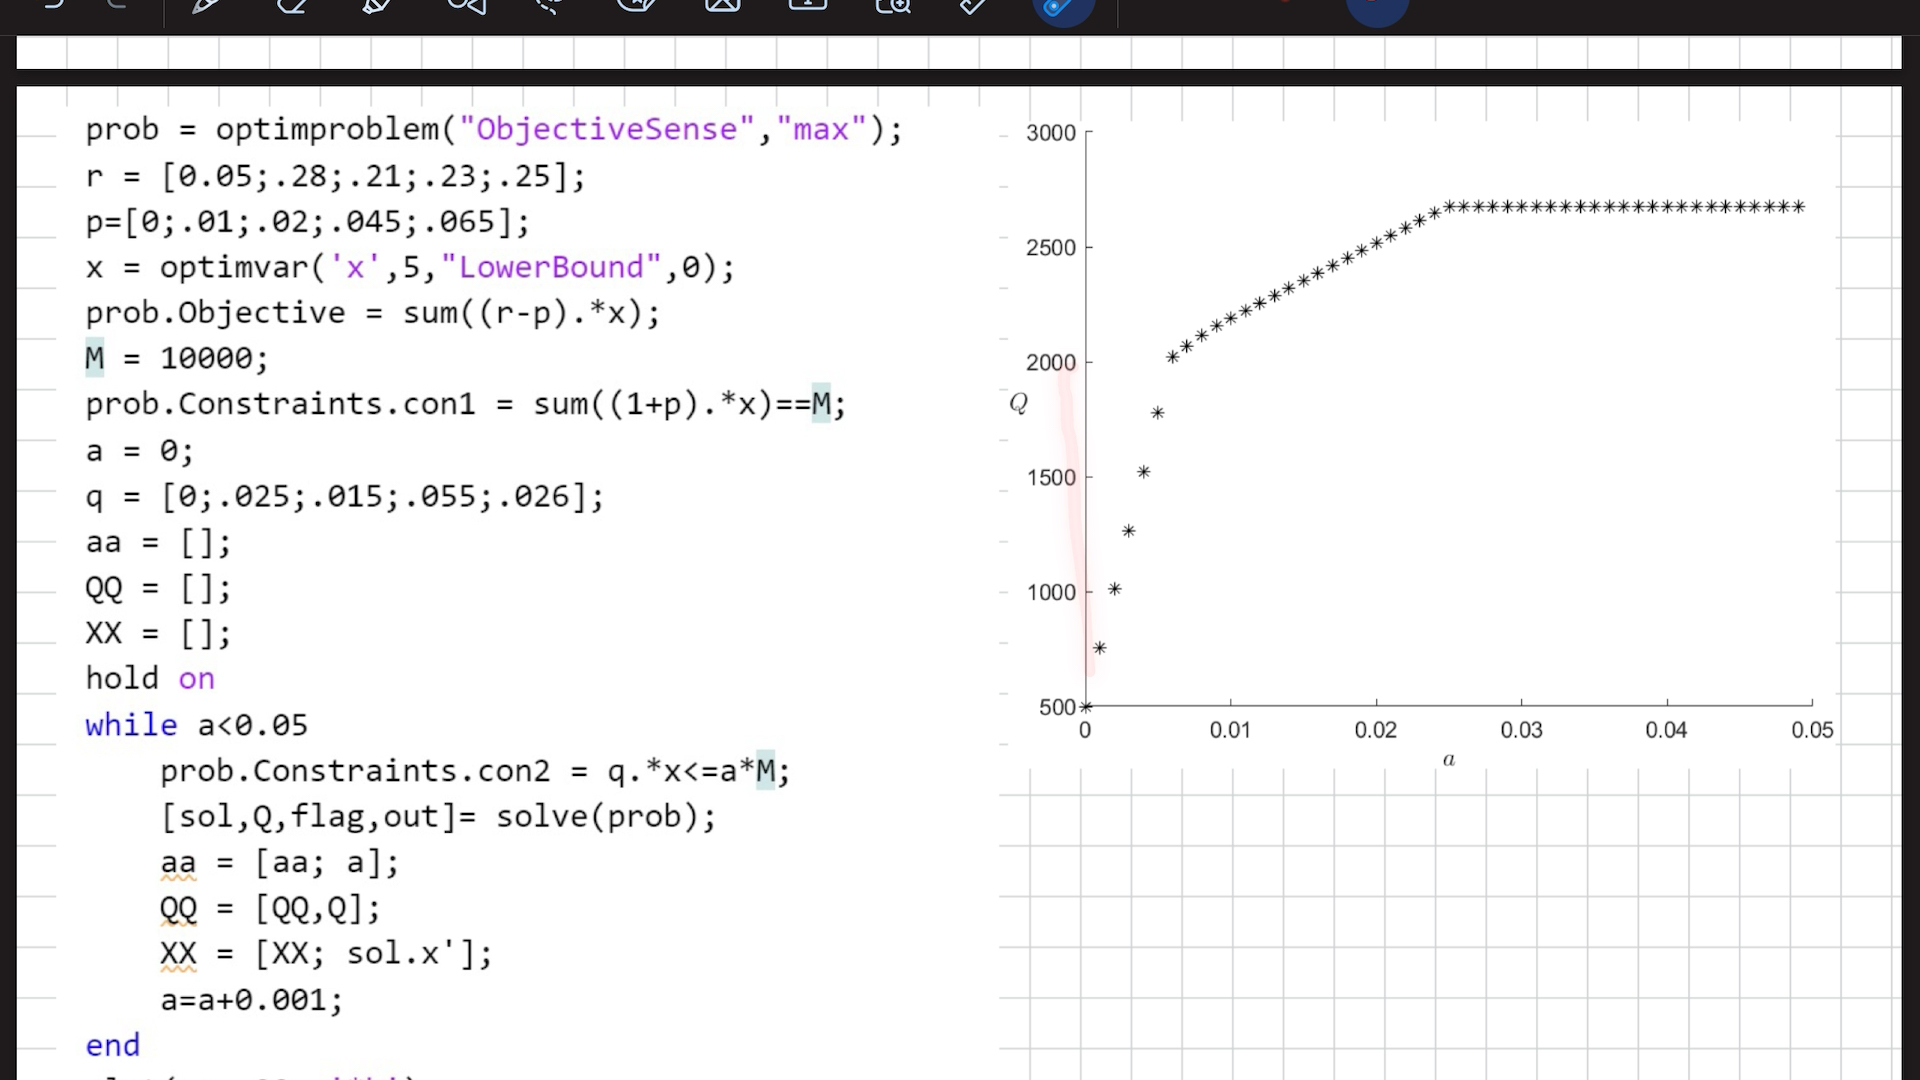Select the eraser tool in the toolbar
Image resolution: width=1920 pixels, height=1080 pixels.
[x=291, y=6]
